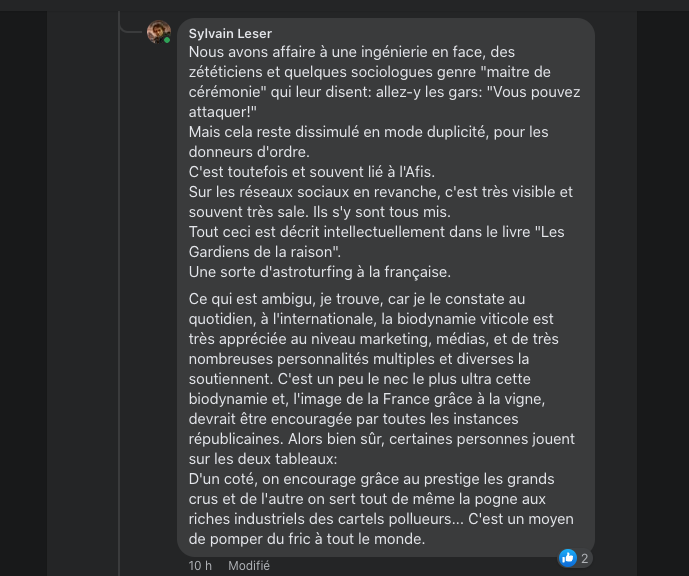The image size is (689, 576).
Task: Click the line starting "D'un coté, on encourage"
Action: click(x=371, y=479)
